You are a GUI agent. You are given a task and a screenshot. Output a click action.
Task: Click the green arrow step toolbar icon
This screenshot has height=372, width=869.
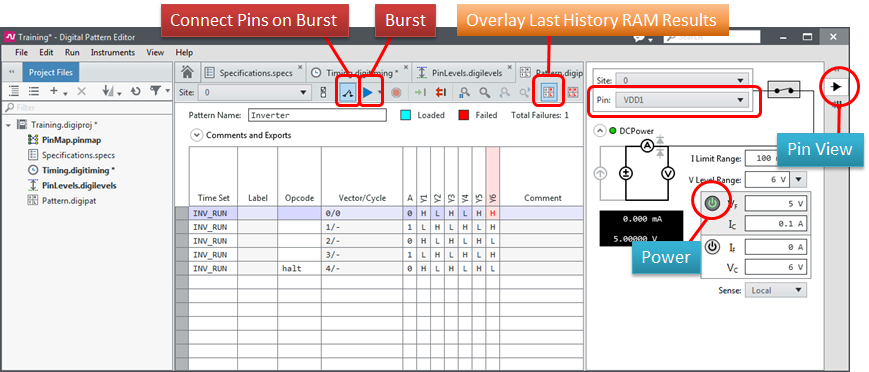421,93
